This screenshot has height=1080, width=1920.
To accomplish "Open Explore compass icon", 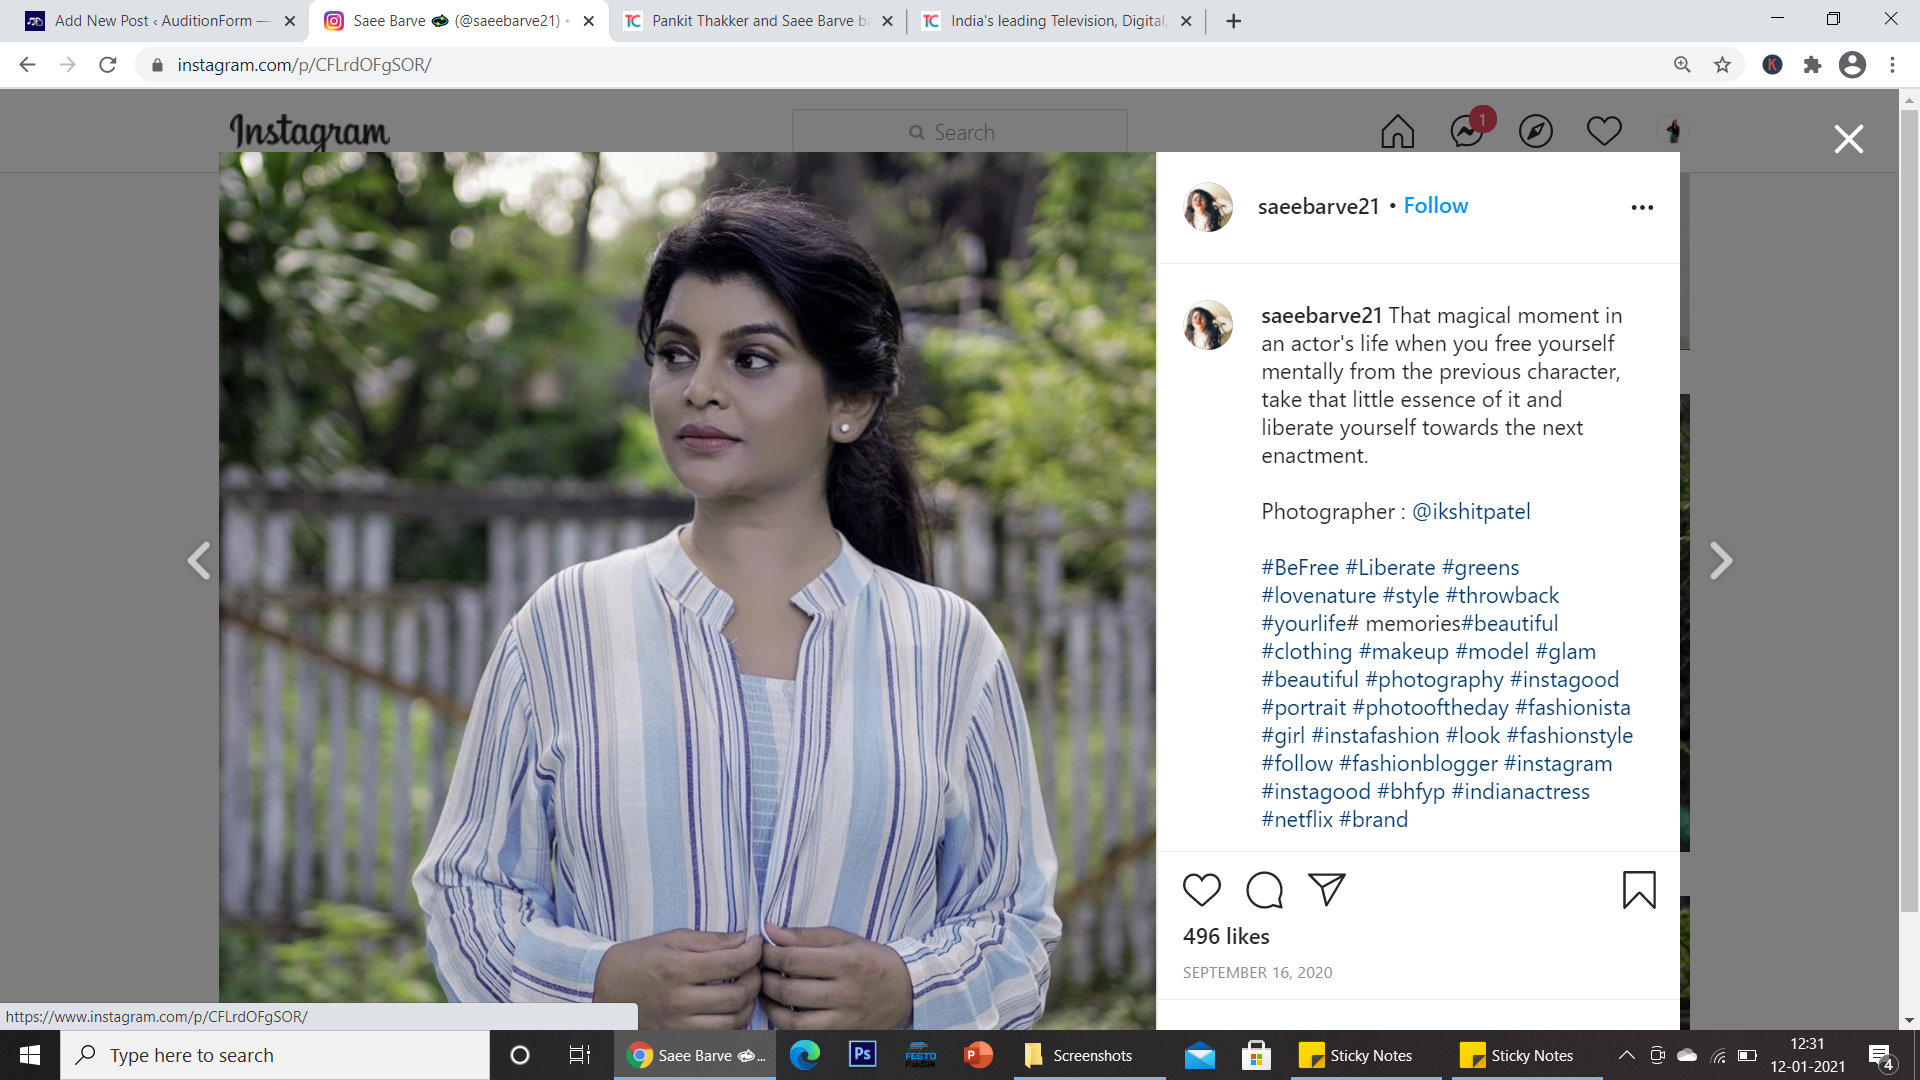I will tap(1535, 131).
